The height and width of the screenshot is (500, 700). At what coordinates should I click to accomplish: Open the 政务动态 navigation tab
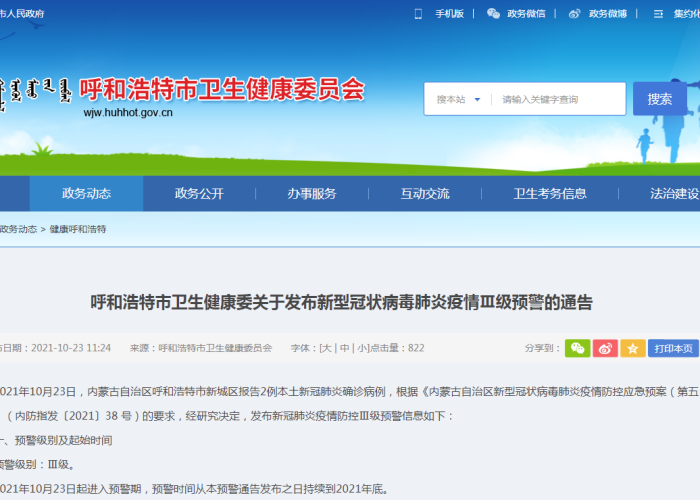(x=86, y=193)
